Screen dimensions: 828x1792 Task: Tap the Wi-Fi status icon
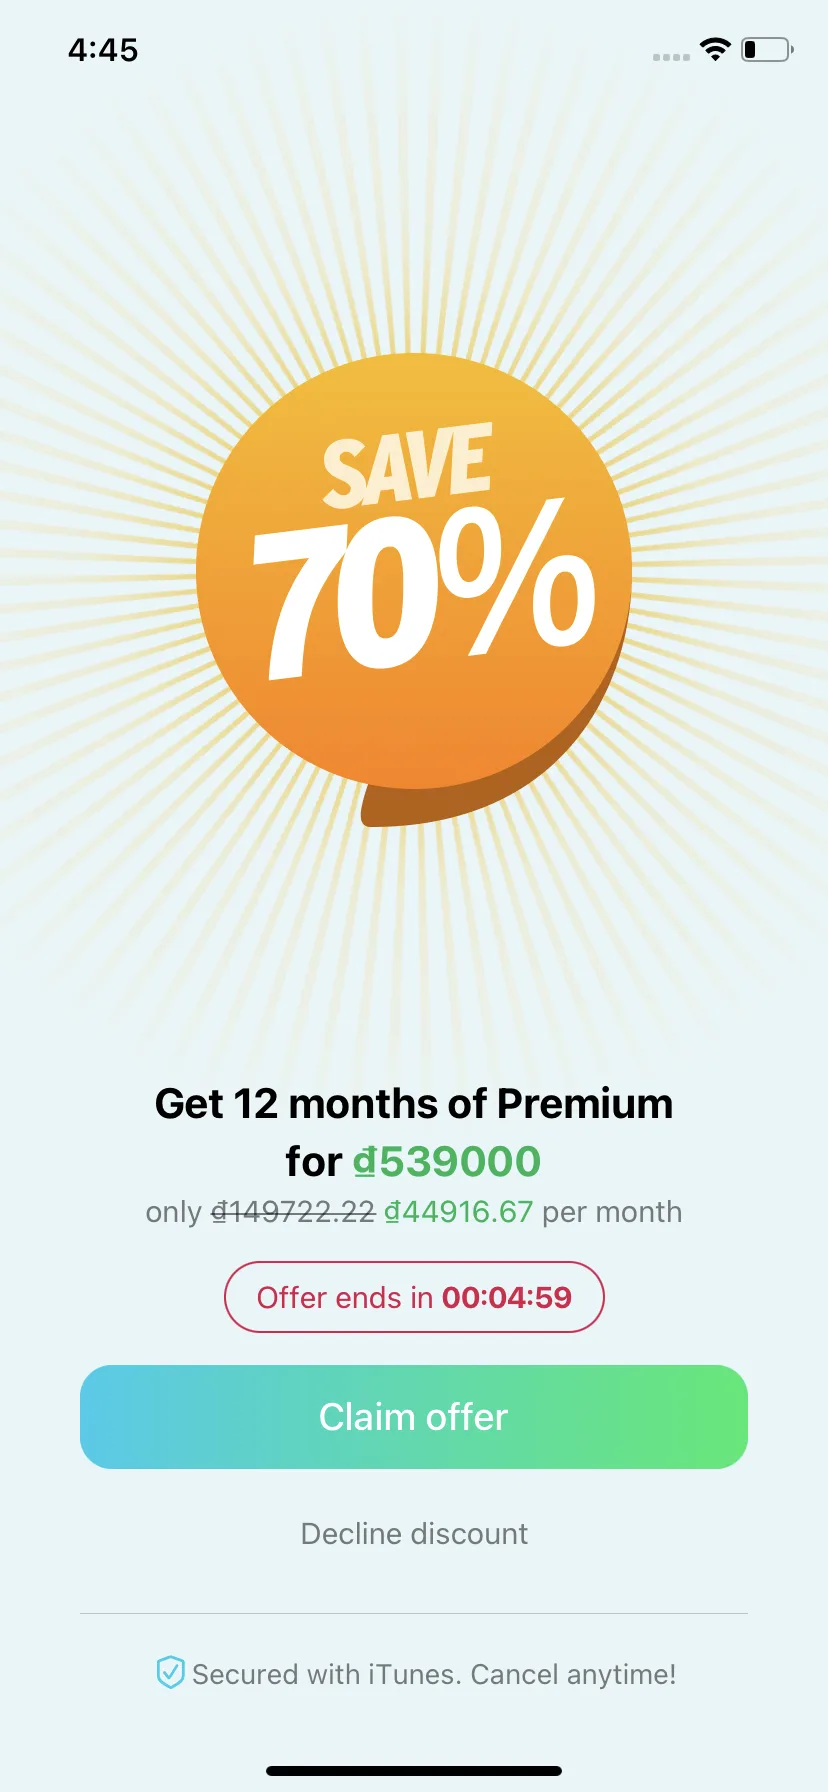(715, 49)
